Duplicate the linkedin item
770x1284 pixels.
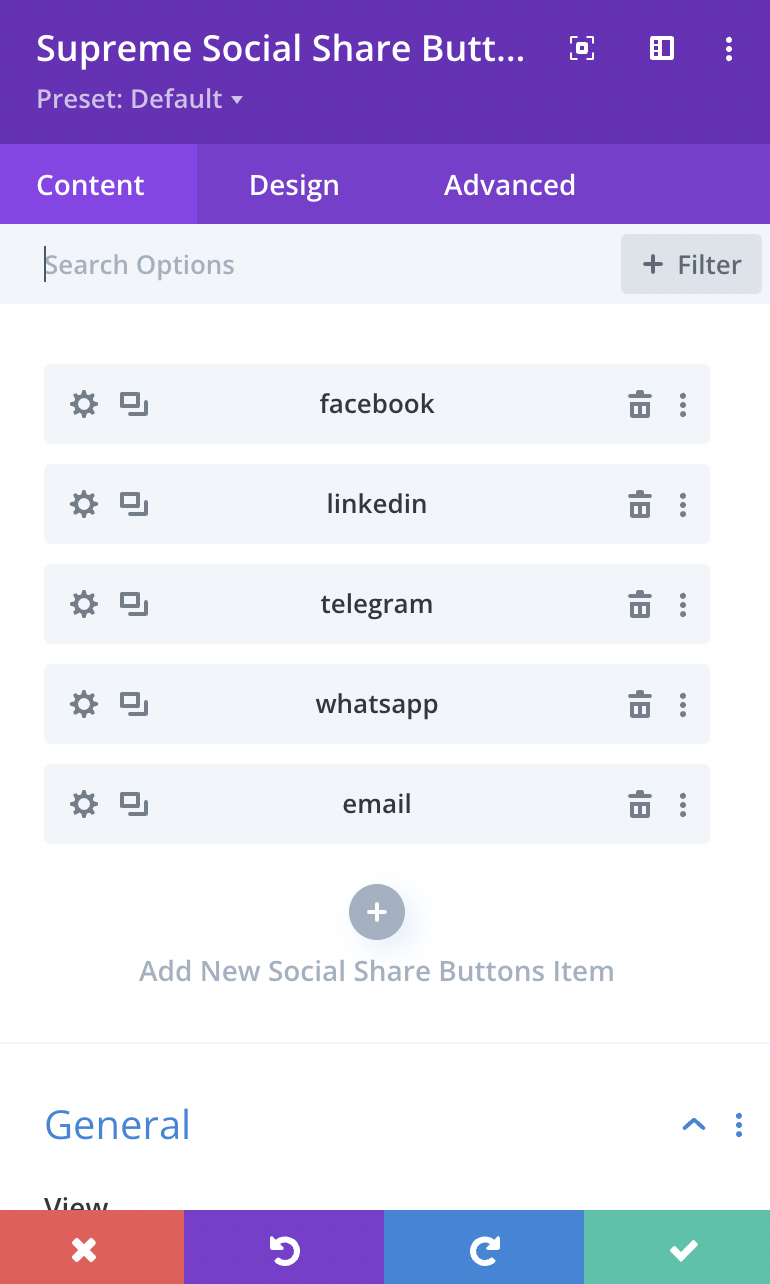point(134,504)
